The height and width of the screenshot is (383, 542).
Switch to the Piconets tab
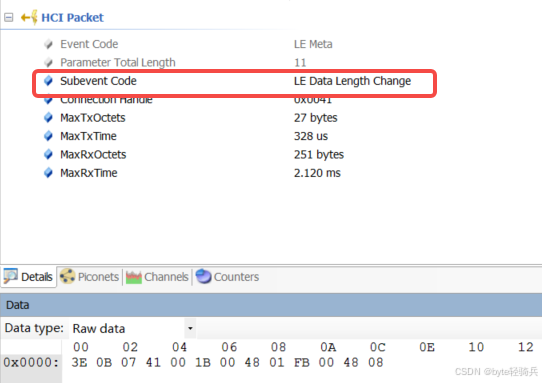point(90,277)
